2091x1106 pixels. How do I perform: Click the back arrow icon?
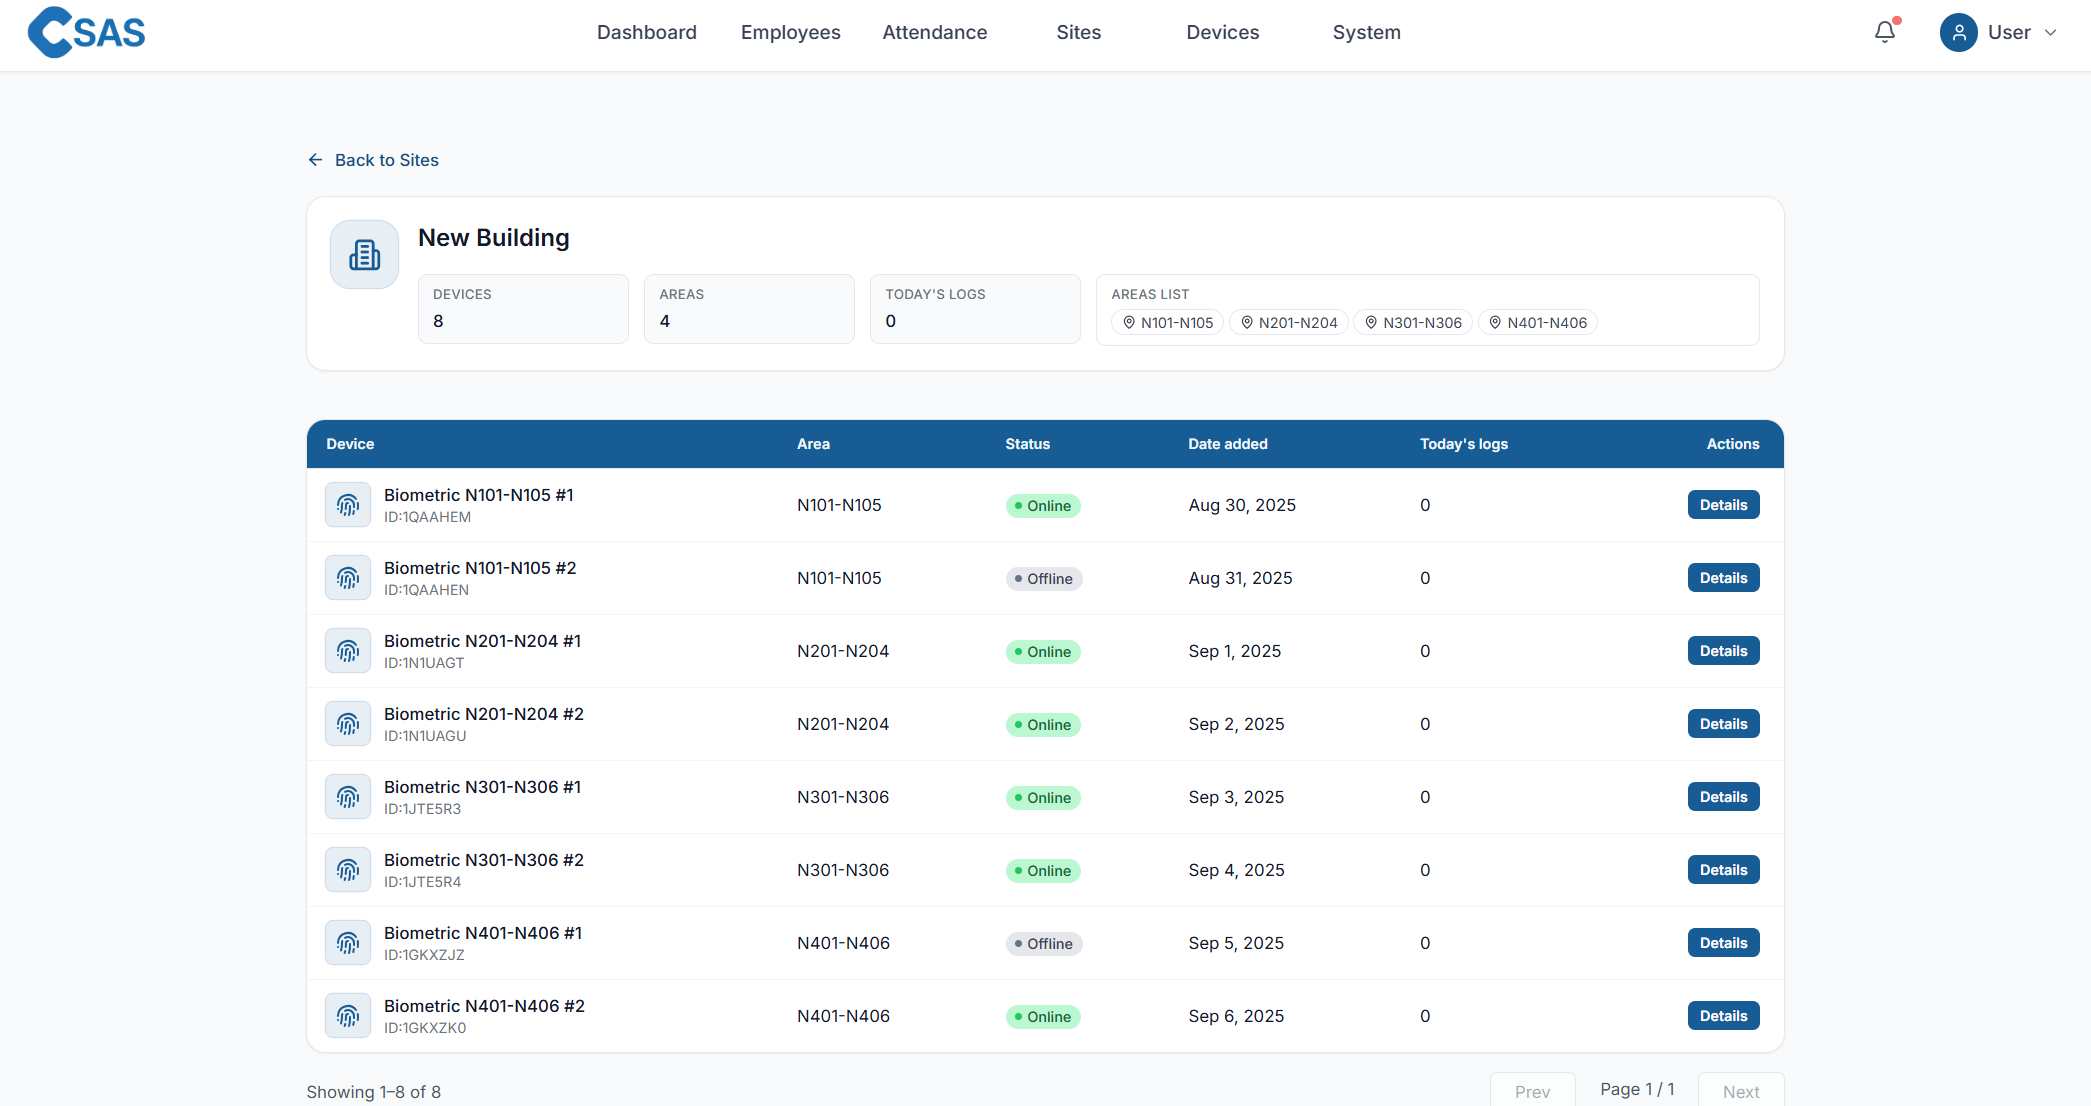[316, 160]
